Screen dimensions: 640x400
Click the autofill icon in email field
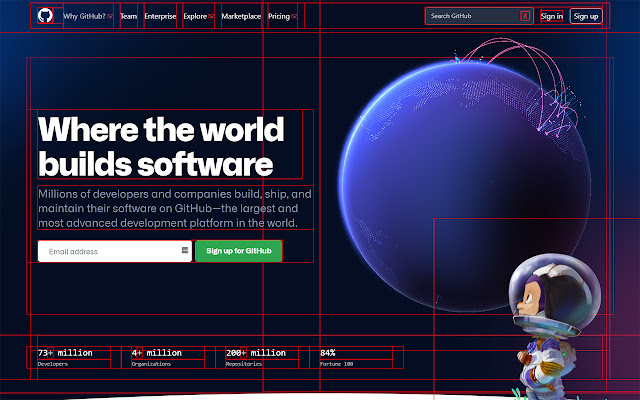click(185, 250)
